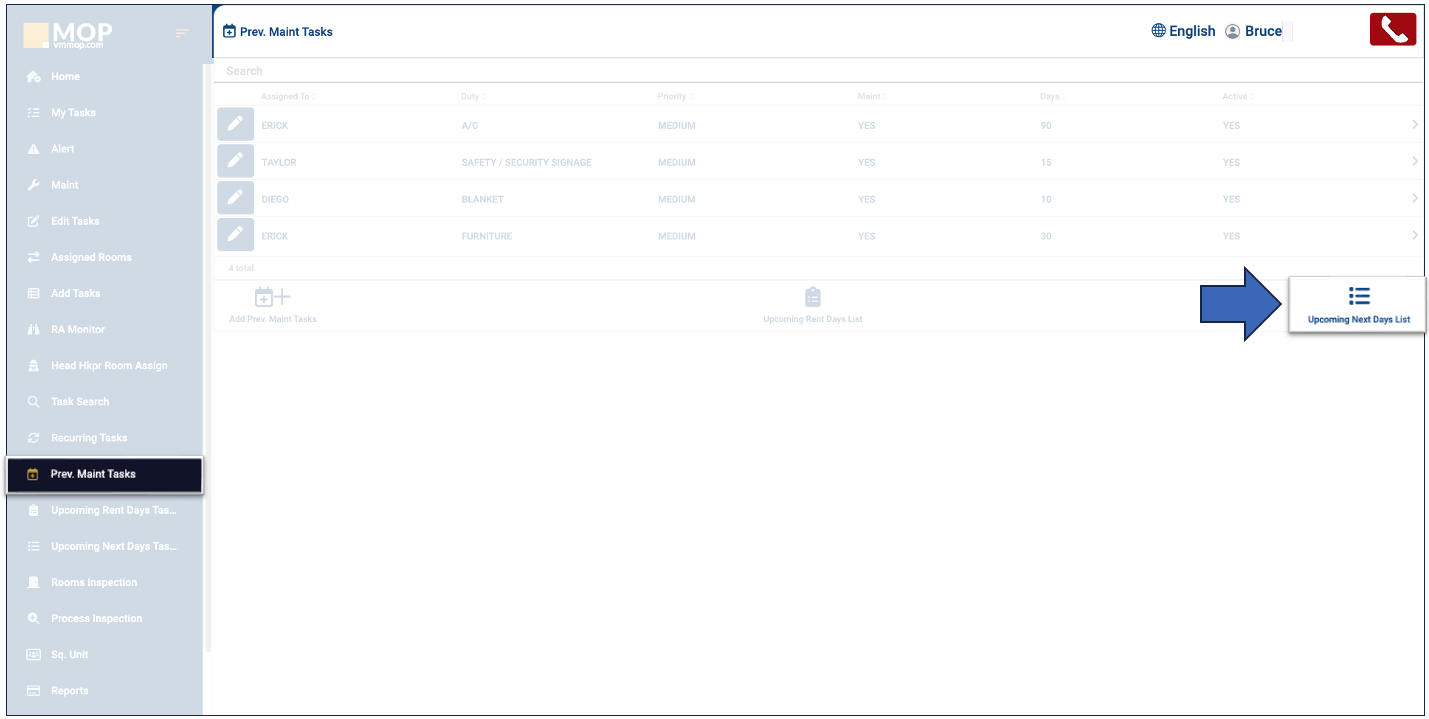This screenshot has width=1429, height=719.
Task: Collapse the sidebar using hamburger icon
Action: tap(182, 34)
